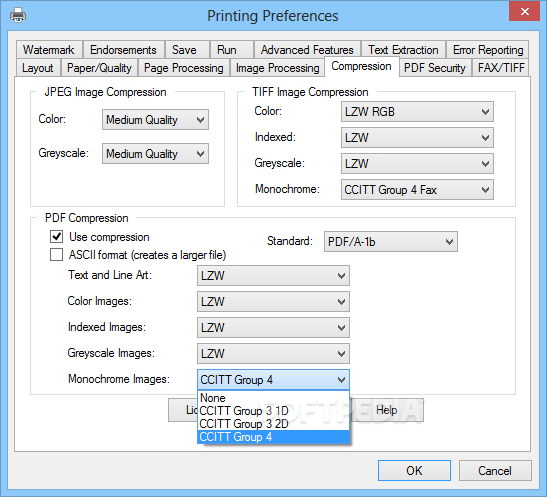Expand the TIFF Color LZW RGB dropdown

point(417,112)
